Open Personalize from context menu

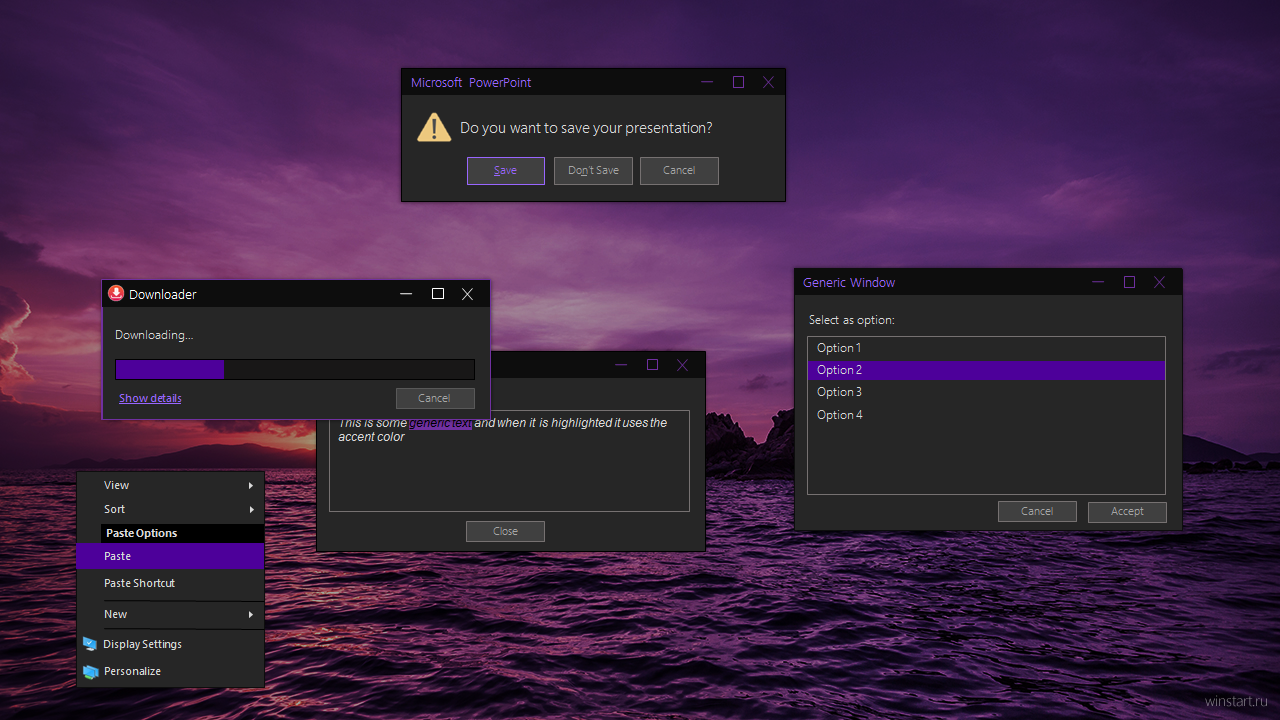pos(170,671)
